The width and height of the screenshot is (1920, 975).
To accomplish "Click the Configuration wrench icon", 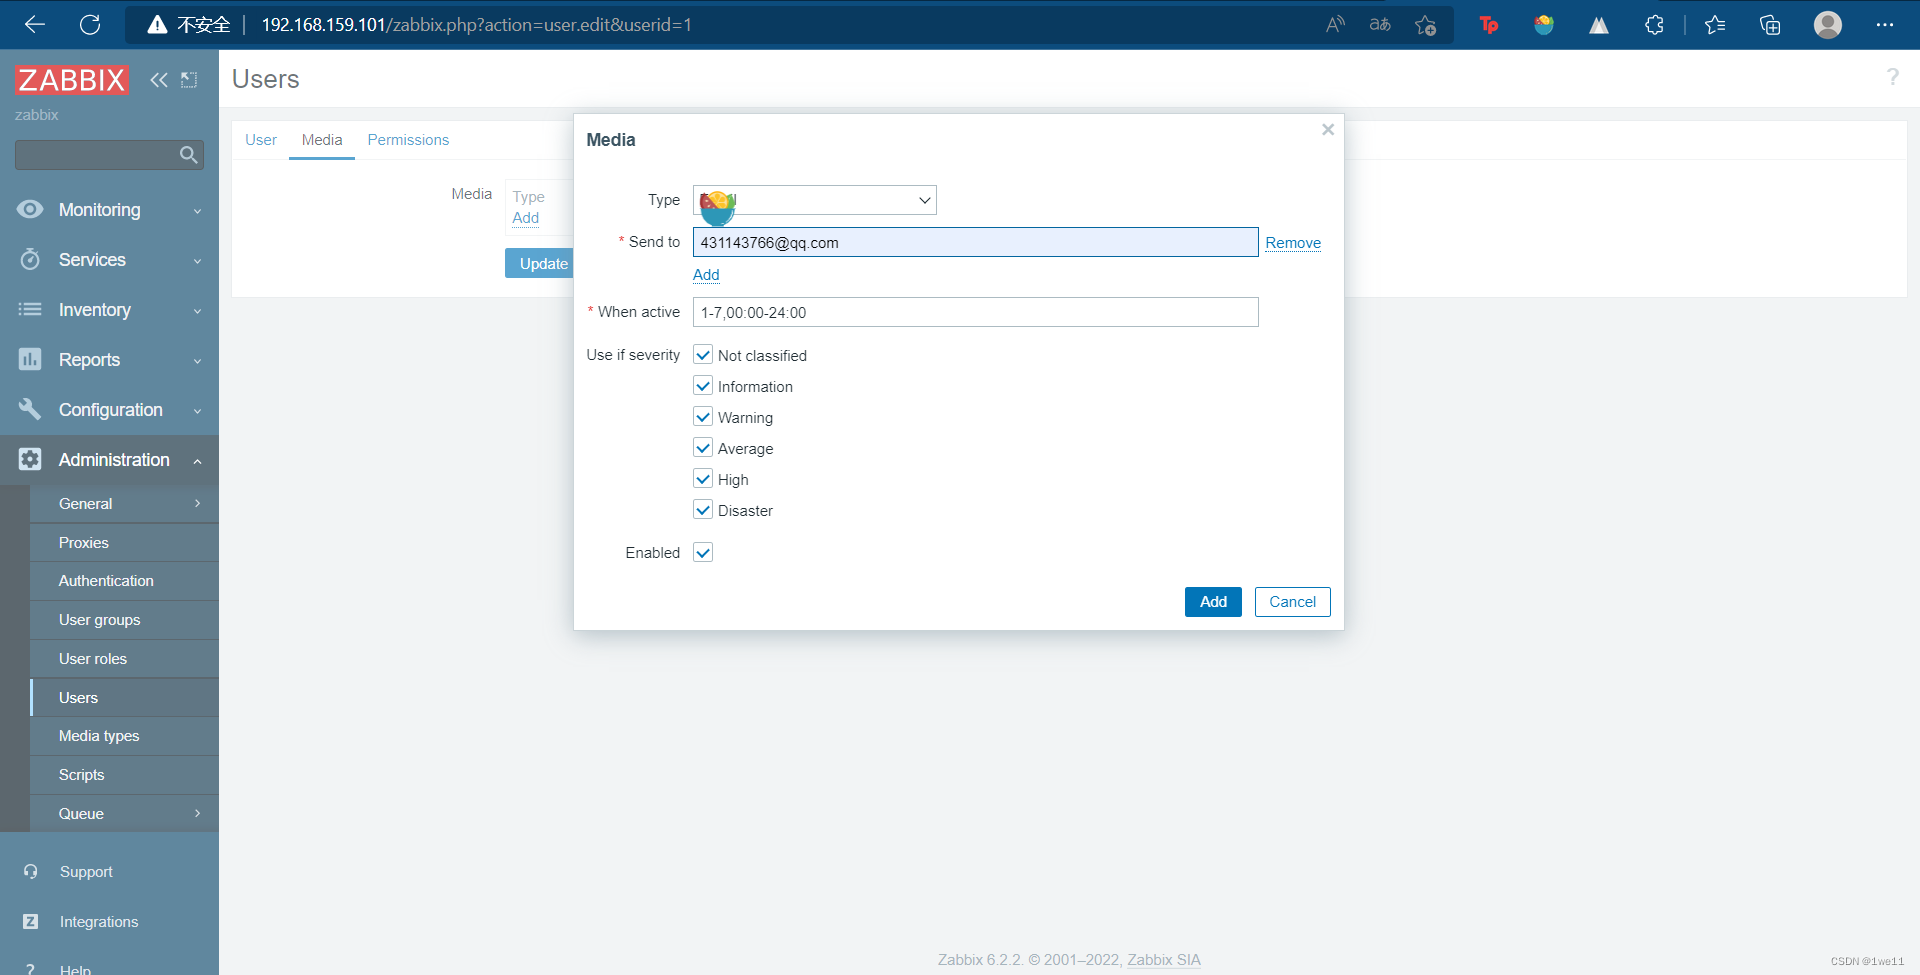I will pos(30,410).
